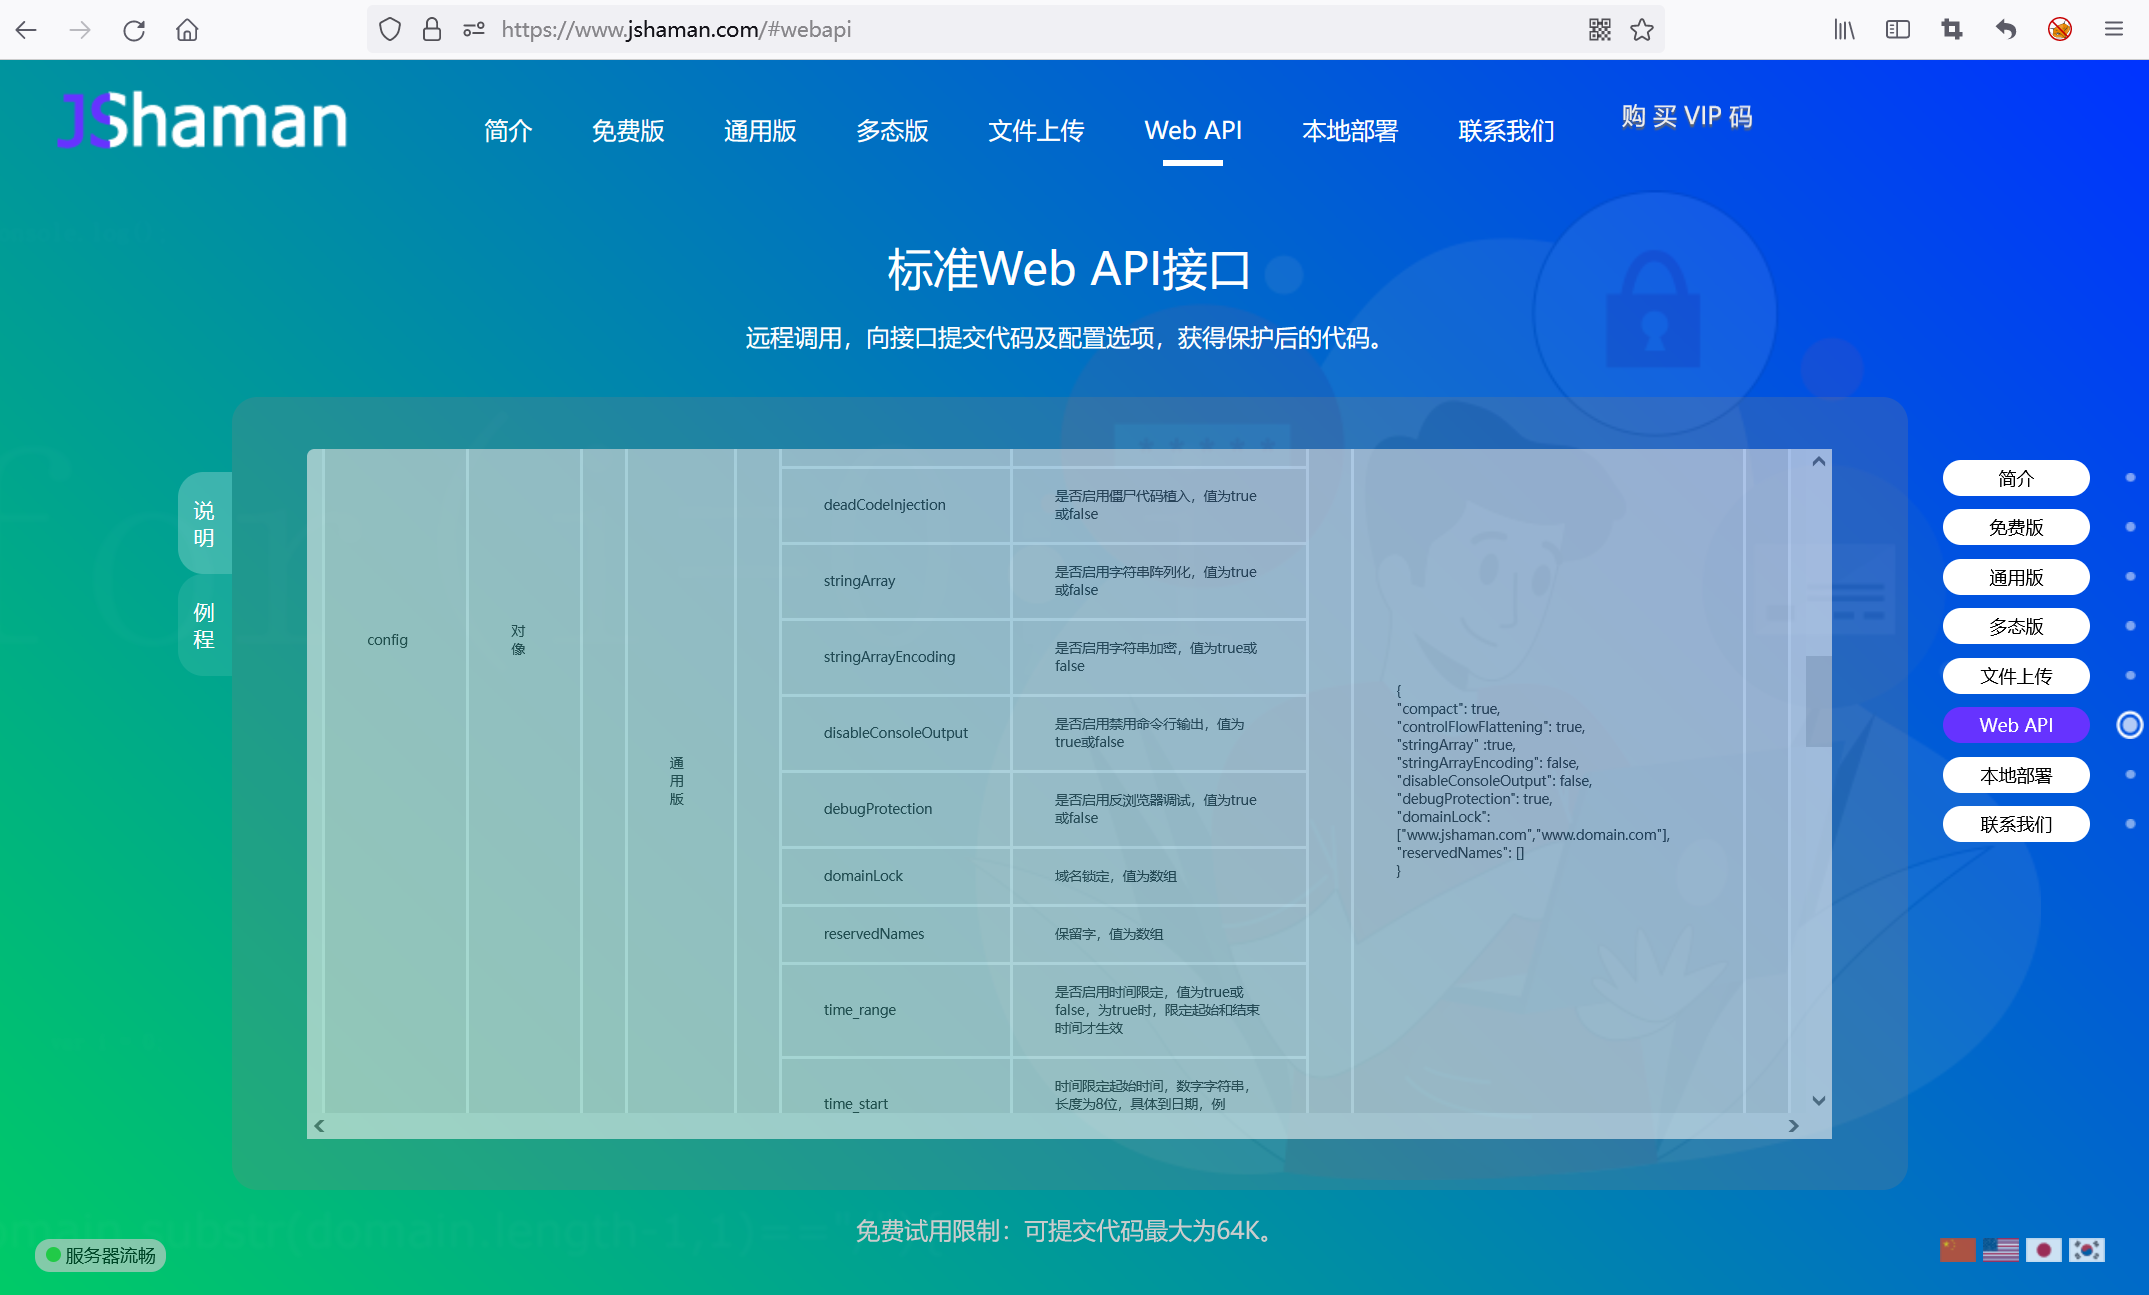This screenshot has width=2149, height=1295.
Task: Switch language with the Japanese flag
Action: click(x=2043, y=1250)
